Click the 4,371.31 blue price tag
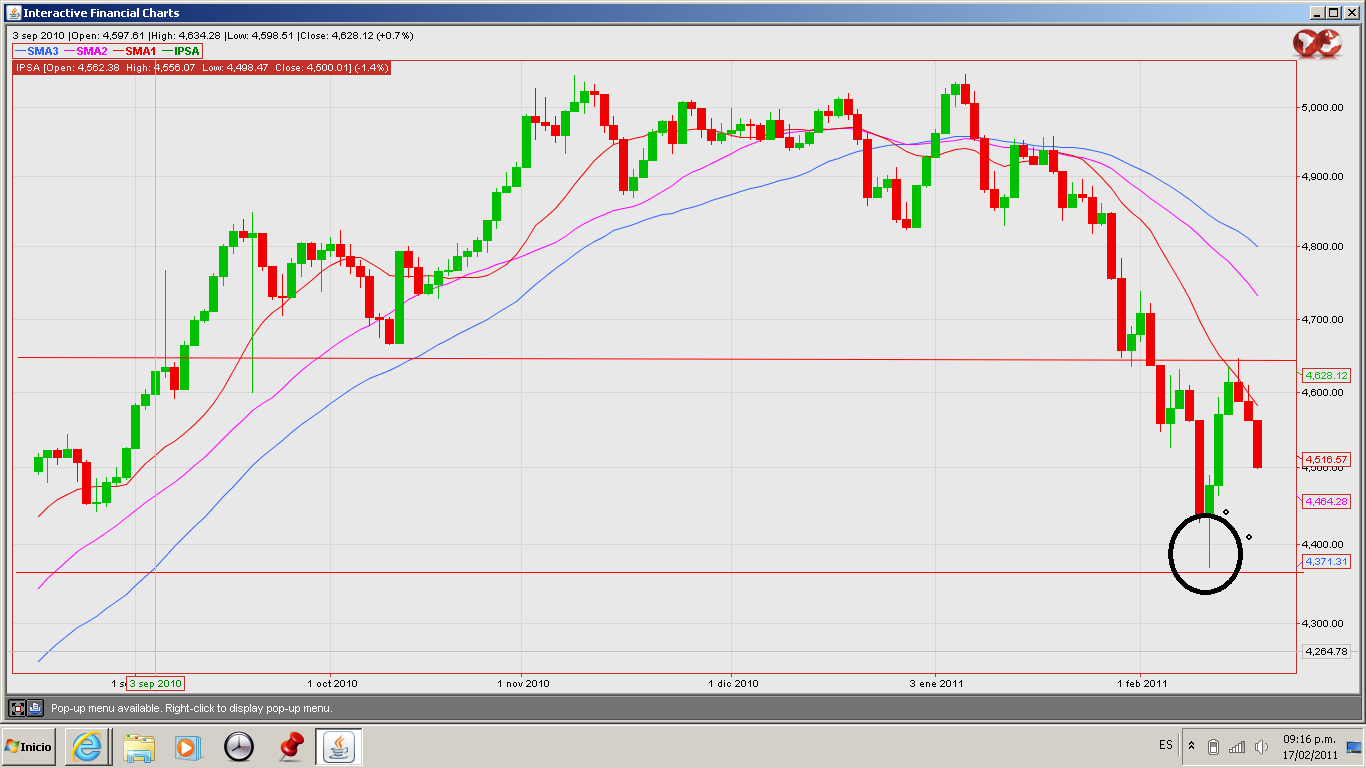 1326,561
